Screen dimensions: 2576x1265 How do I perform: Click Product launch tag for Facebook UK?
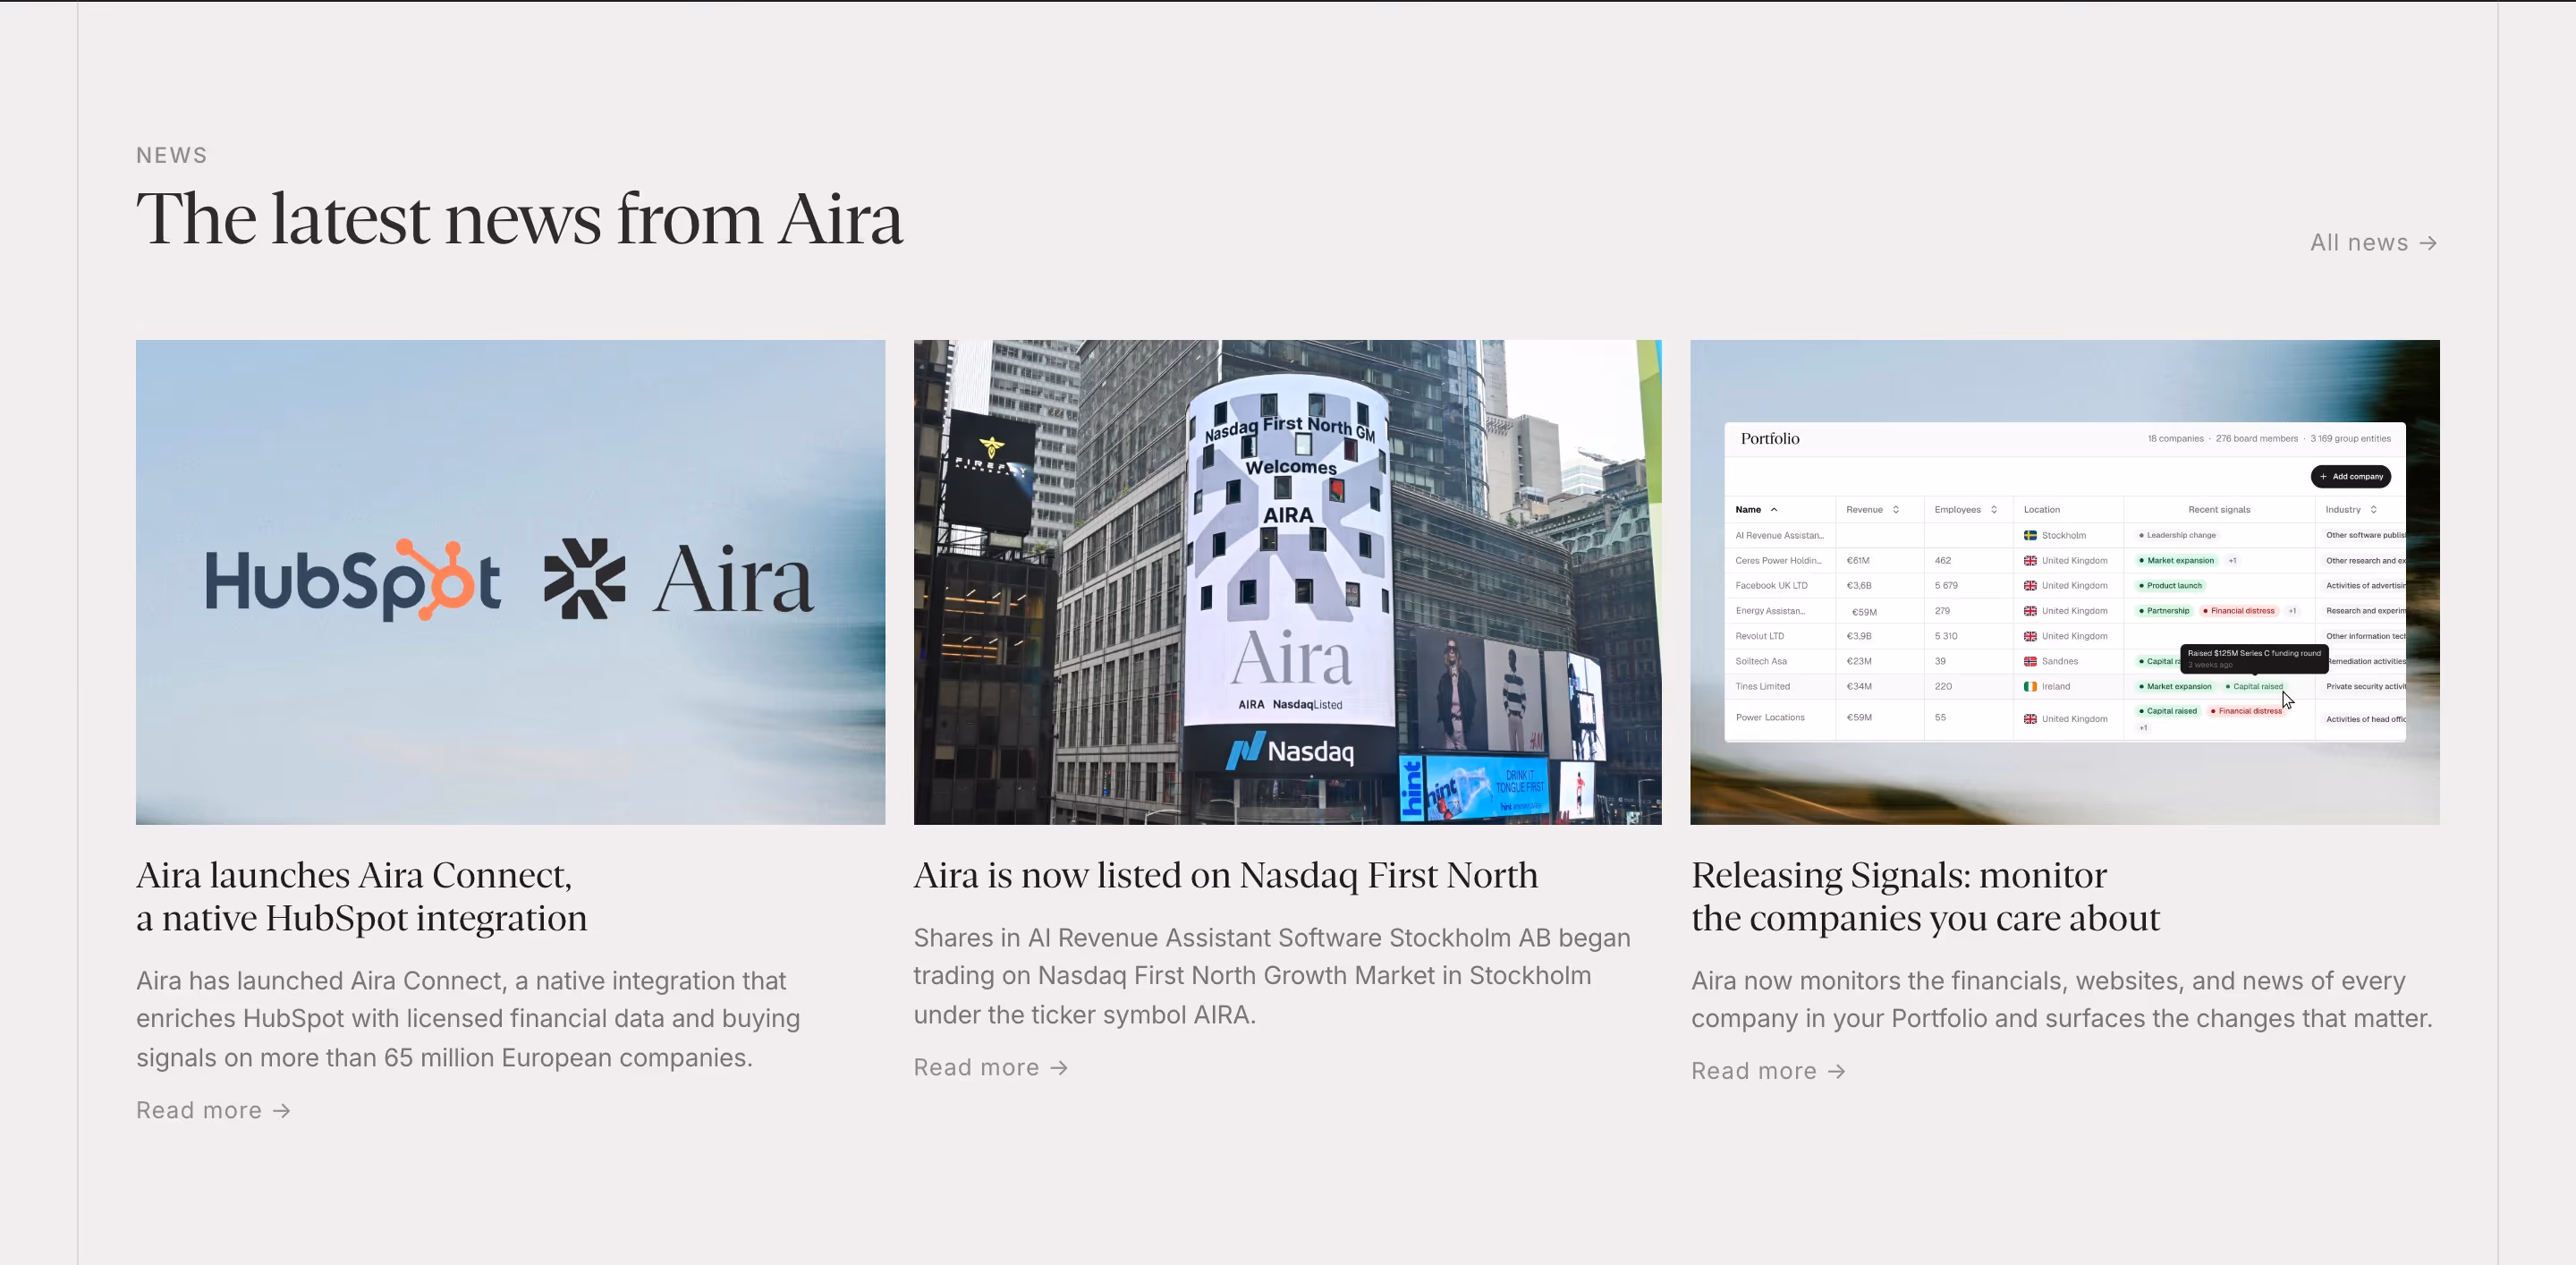2170,586
